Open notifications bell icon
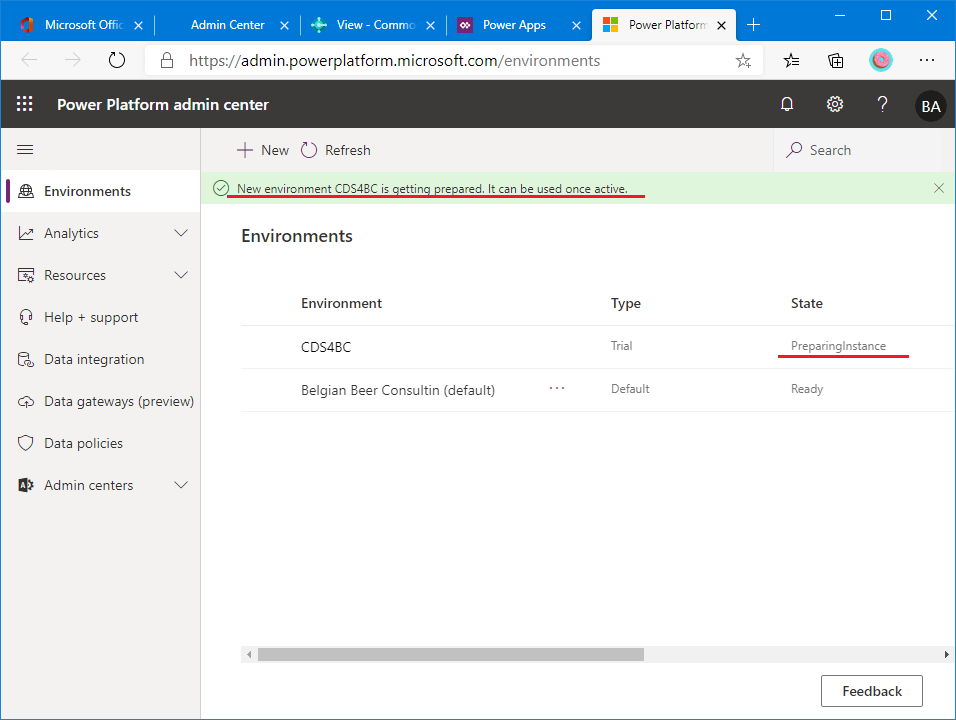Viewport: 956px width, 720px height. 787,104
